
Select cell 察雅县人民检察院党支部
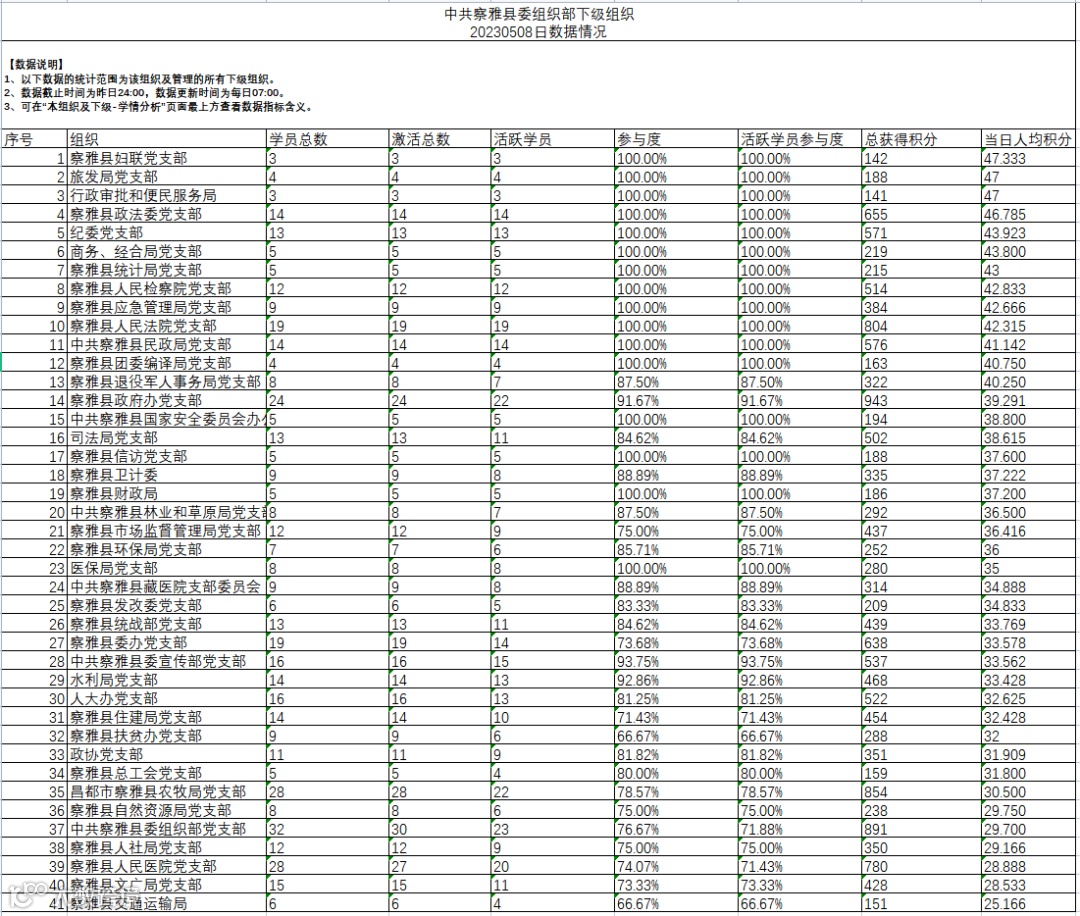(x=167, y=289)
